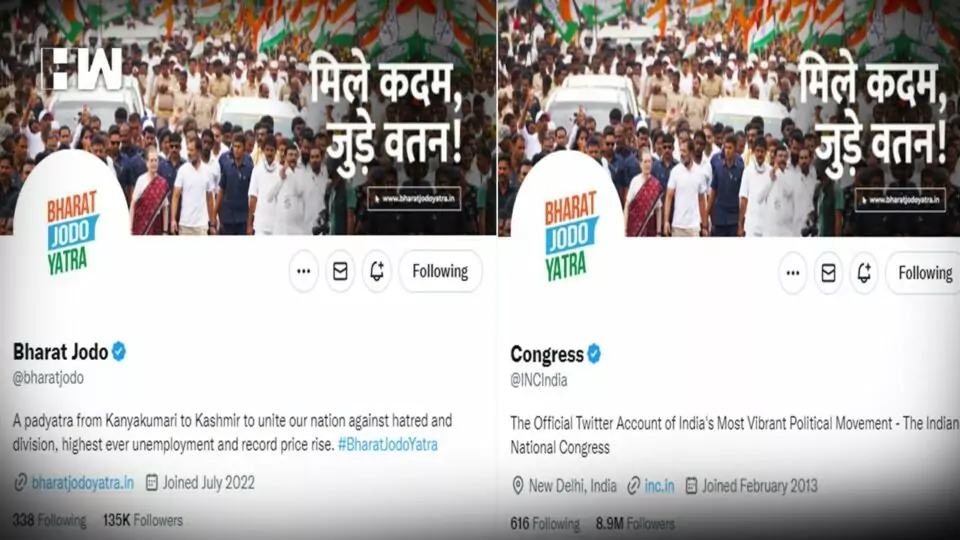Open more options on Bharat Jodo profile
The image size is (960, 540).
304,271
